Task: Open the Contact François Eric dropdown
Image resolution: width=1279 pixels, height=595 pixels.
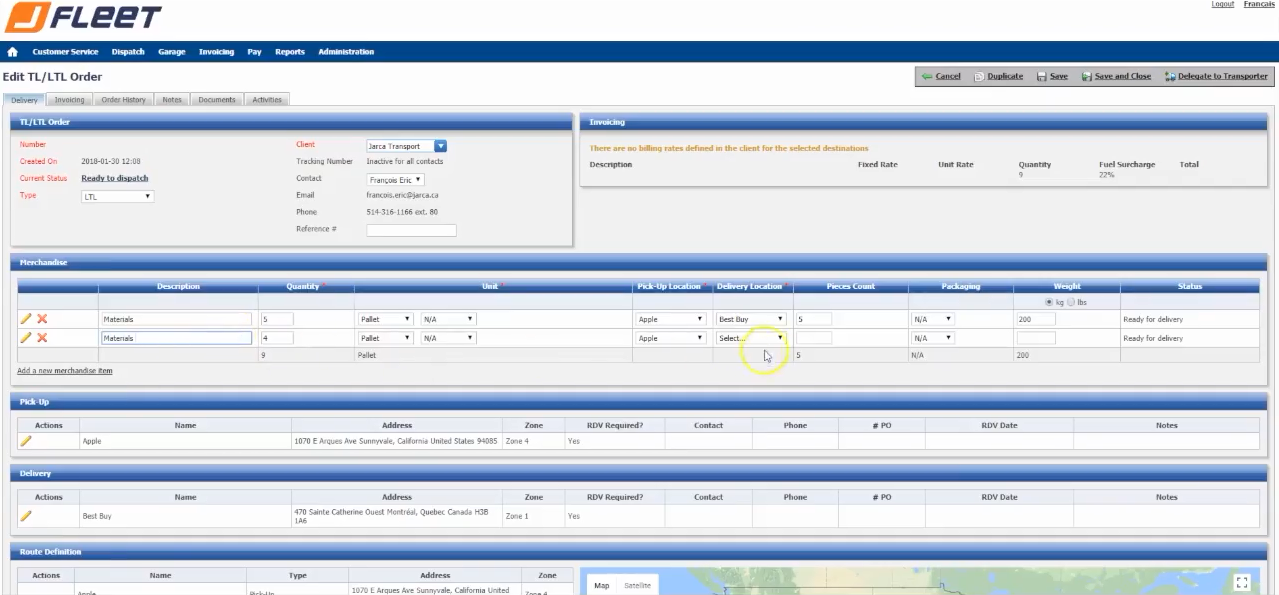Action: [395, 180]
